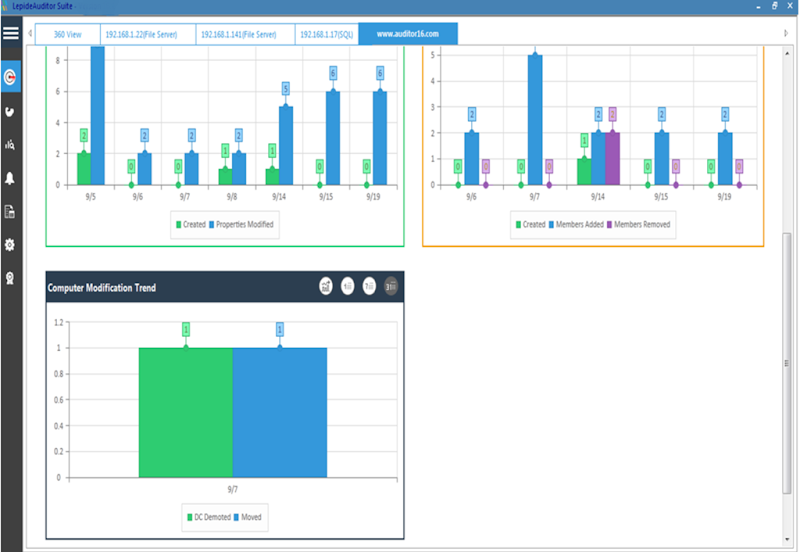Click the chart view icon in Computer Modification Trend
Screen dimensions: 800x552
pos(326,286)
